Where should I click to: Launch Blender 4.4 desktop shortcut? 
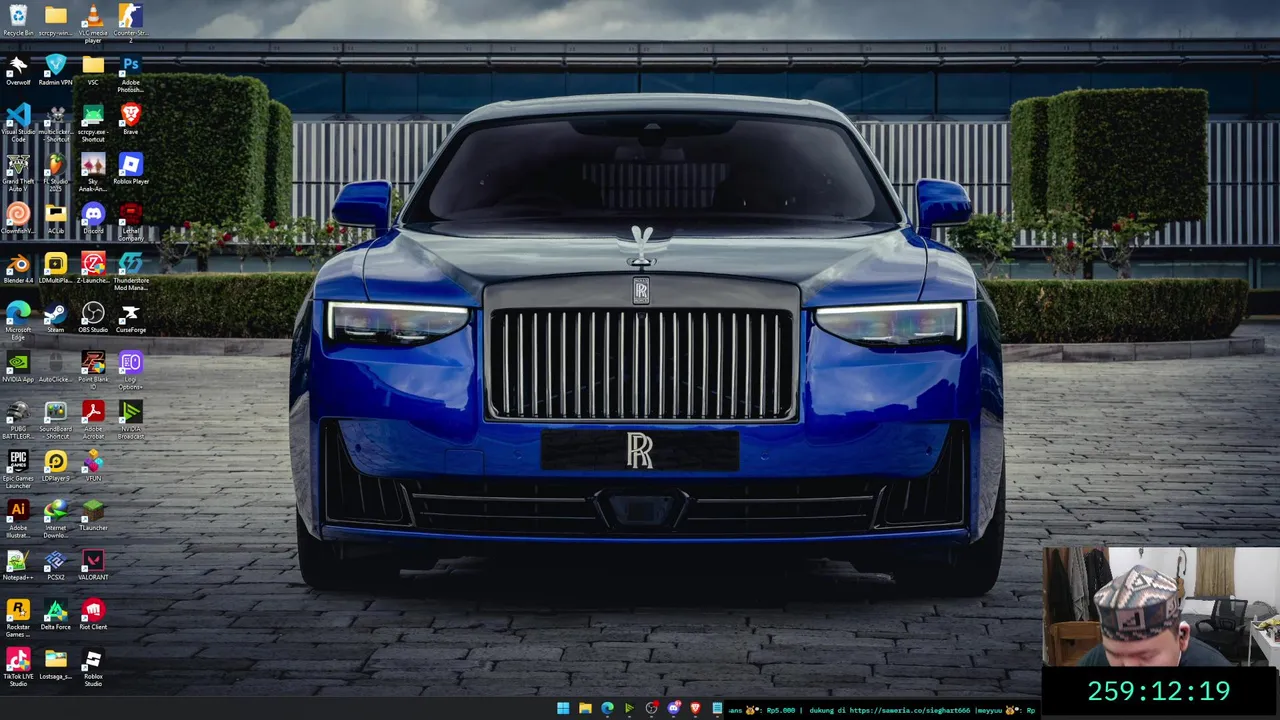pyautogui.click(x=18, y=267)
